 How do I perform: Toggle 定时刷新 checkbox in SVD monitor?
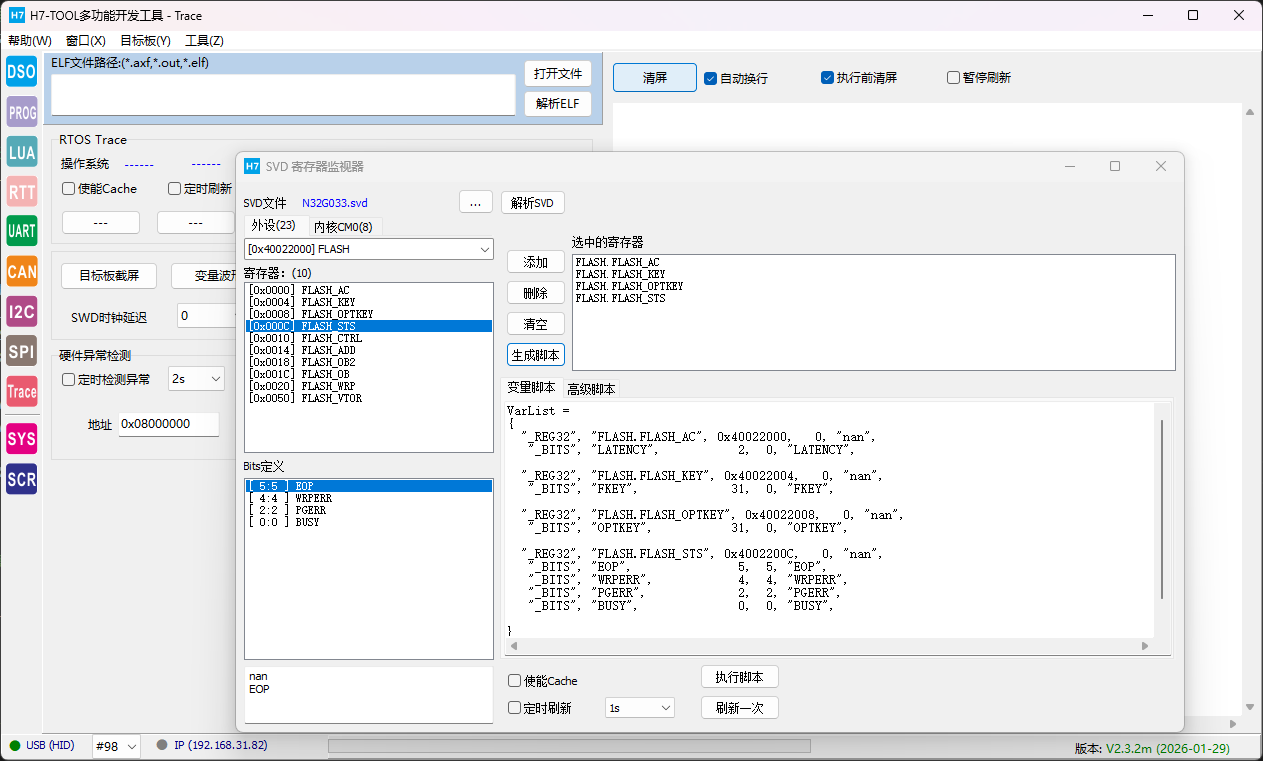(x=515, y=708)
